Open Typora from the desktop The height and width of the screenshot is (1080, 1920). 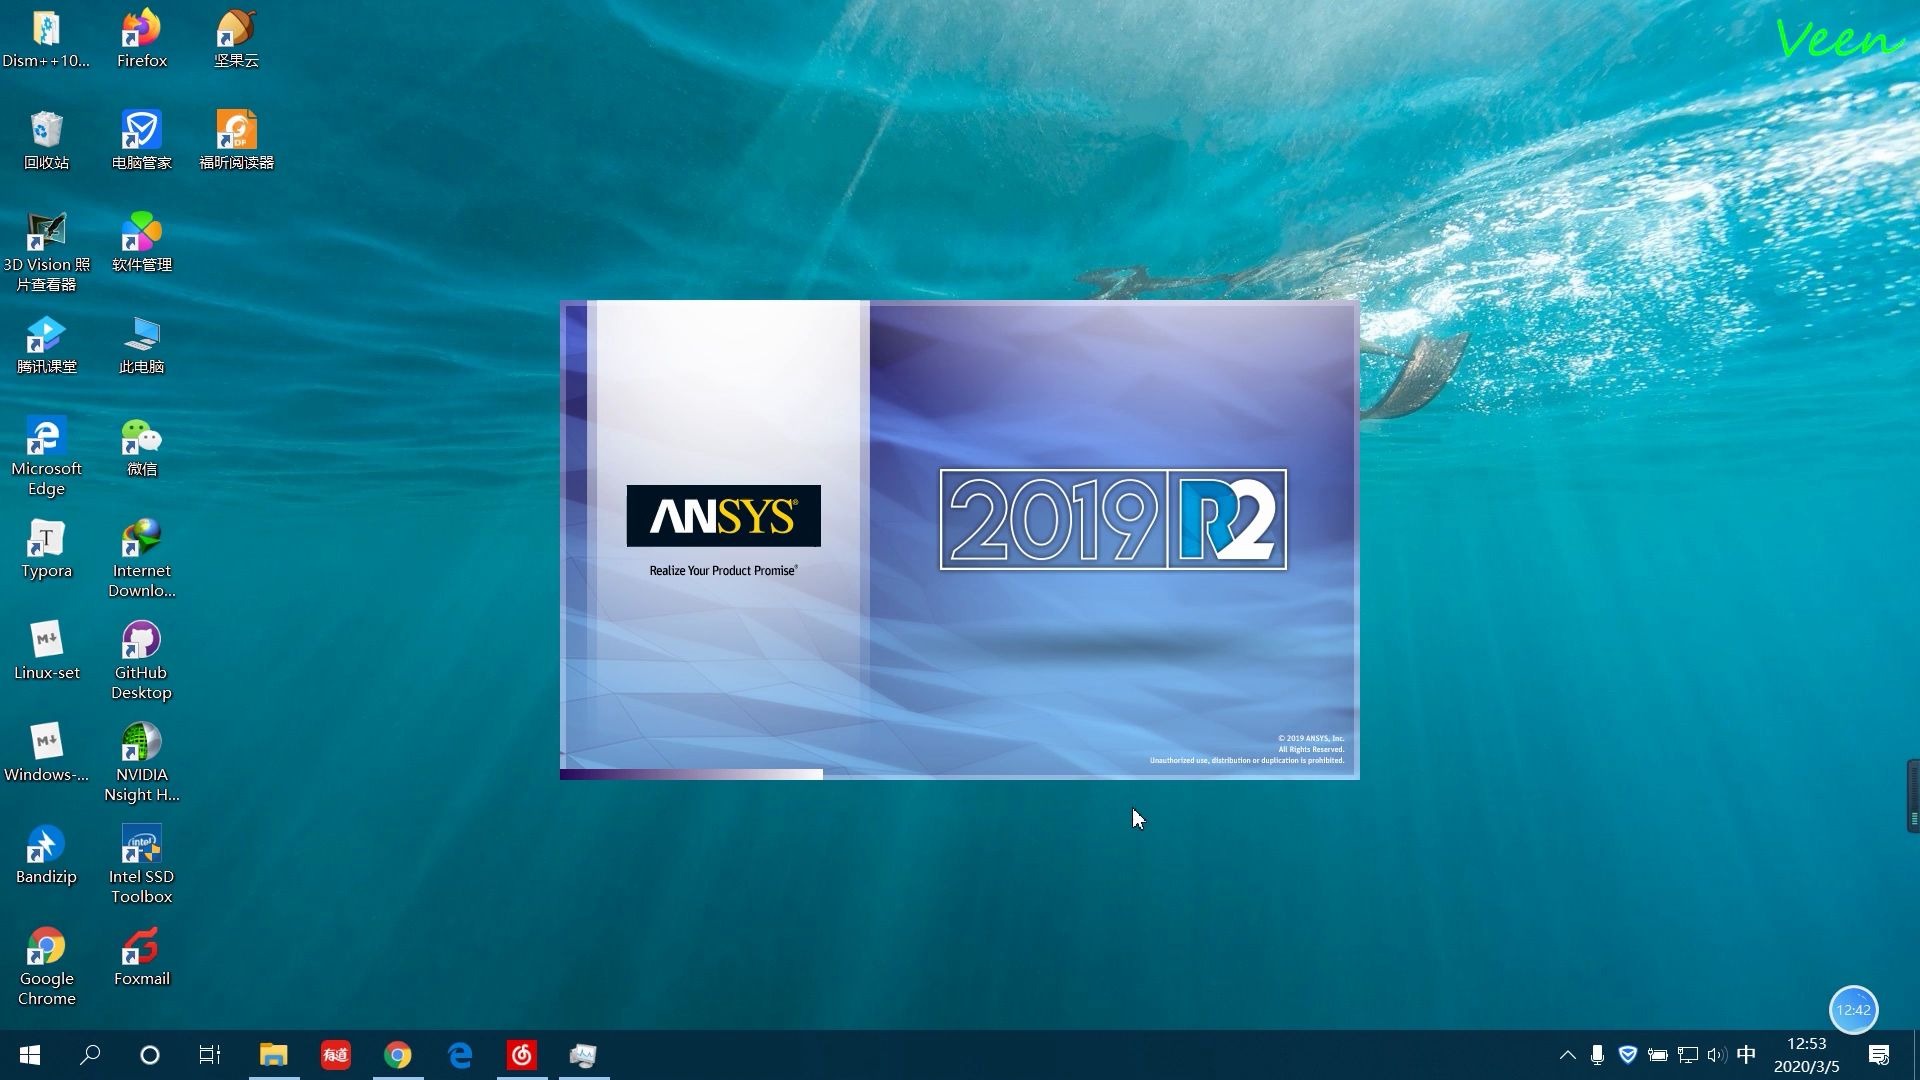tap(46, 538)
